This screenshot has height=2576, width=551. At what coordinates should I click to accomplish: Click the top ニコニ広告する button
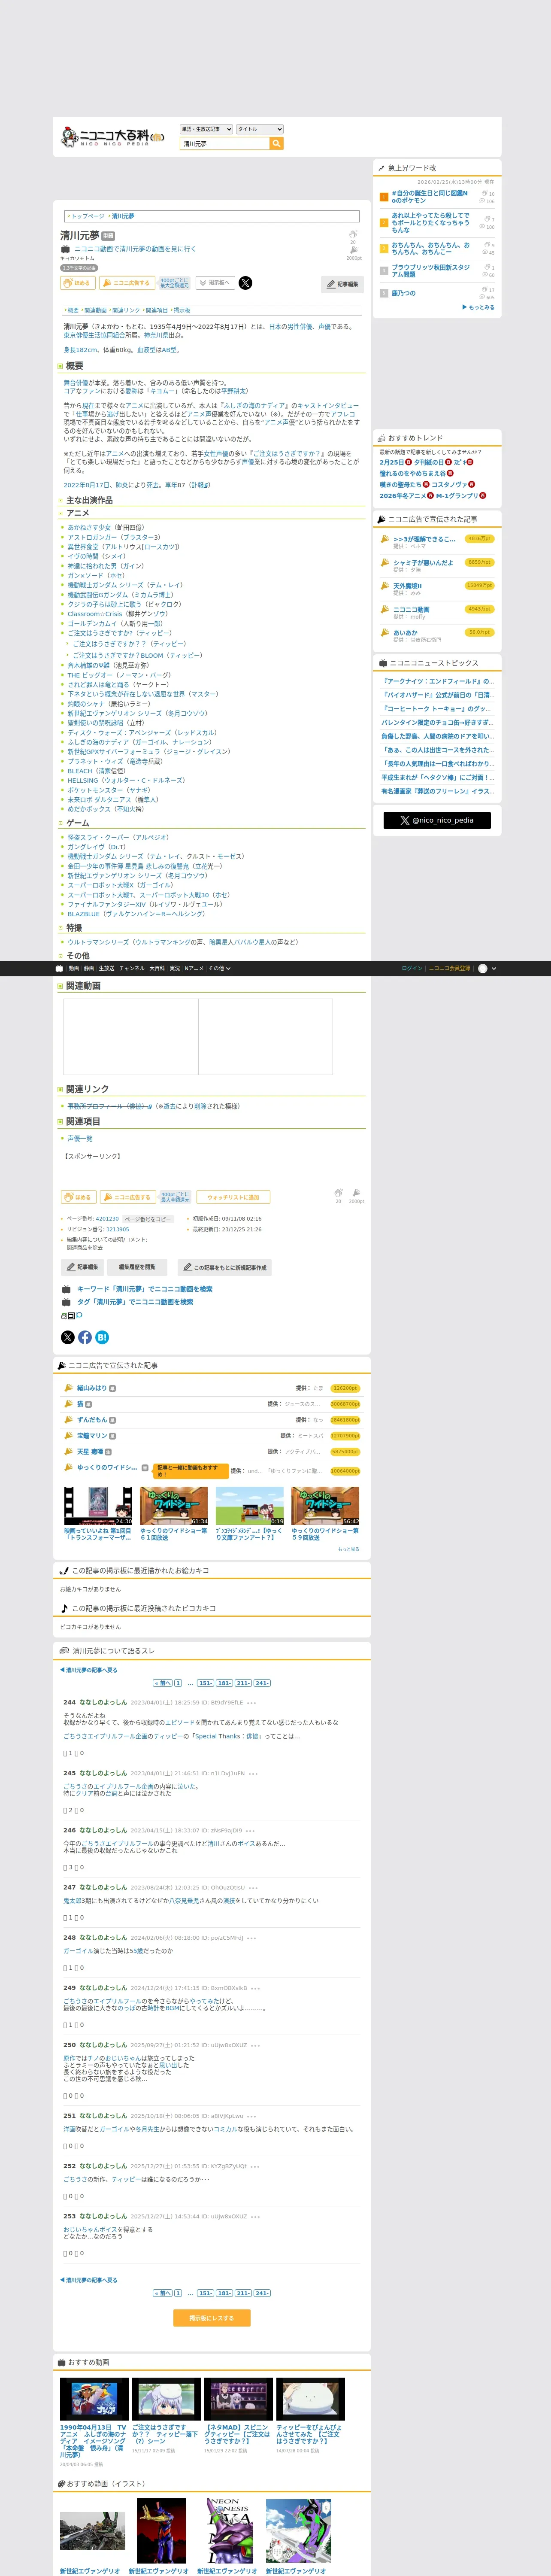(x=127, y=283)
